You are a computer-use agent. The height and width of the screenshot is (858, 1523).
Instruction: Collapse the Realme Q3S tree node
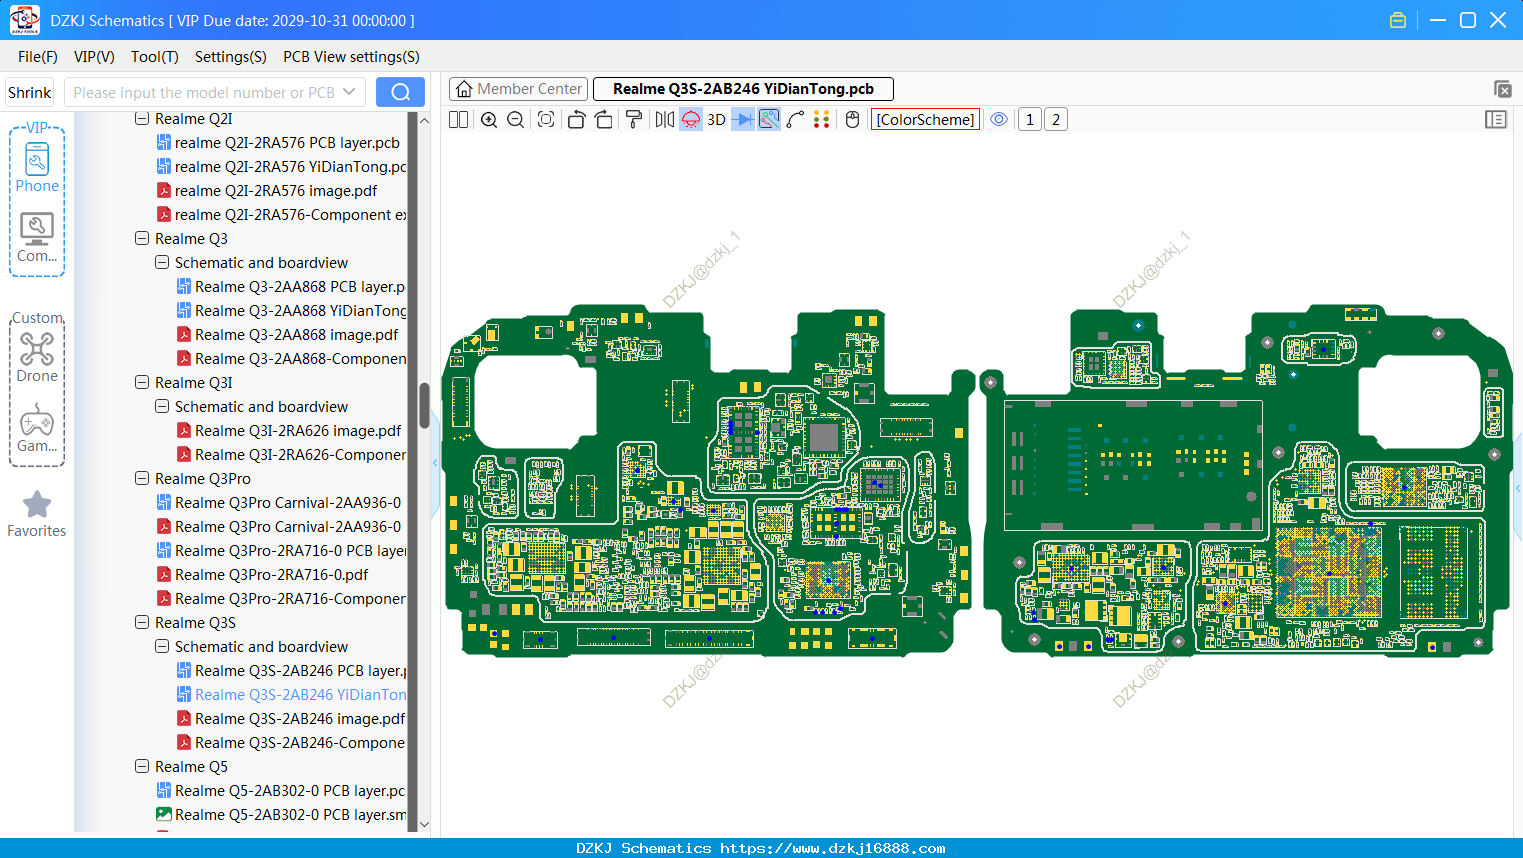pyautogui.click(x=142, y=623)
